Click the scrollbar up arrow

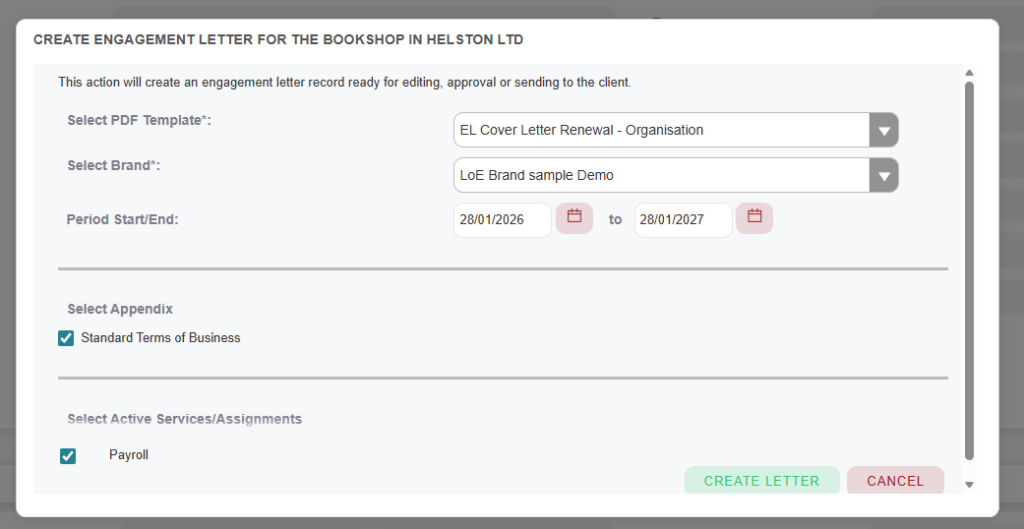coord(969,73)
